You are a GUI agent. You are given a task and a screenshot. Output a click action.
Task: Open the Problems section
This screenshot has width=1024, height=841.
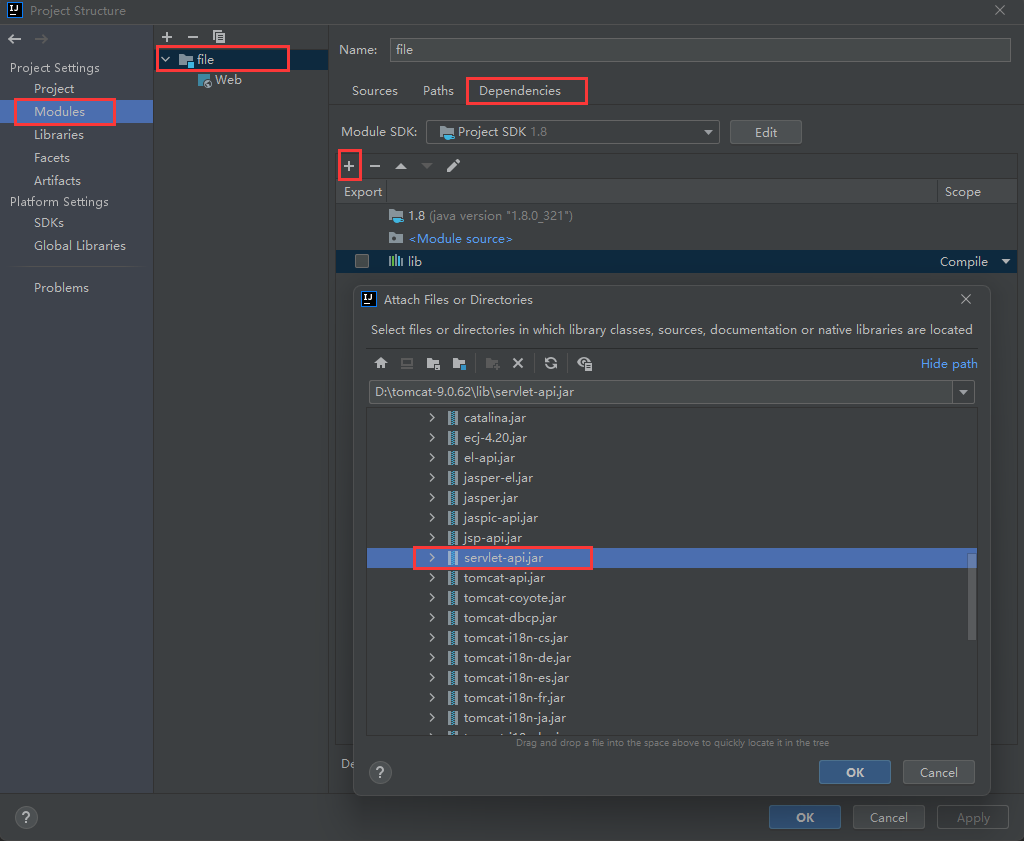pos(61,288)
